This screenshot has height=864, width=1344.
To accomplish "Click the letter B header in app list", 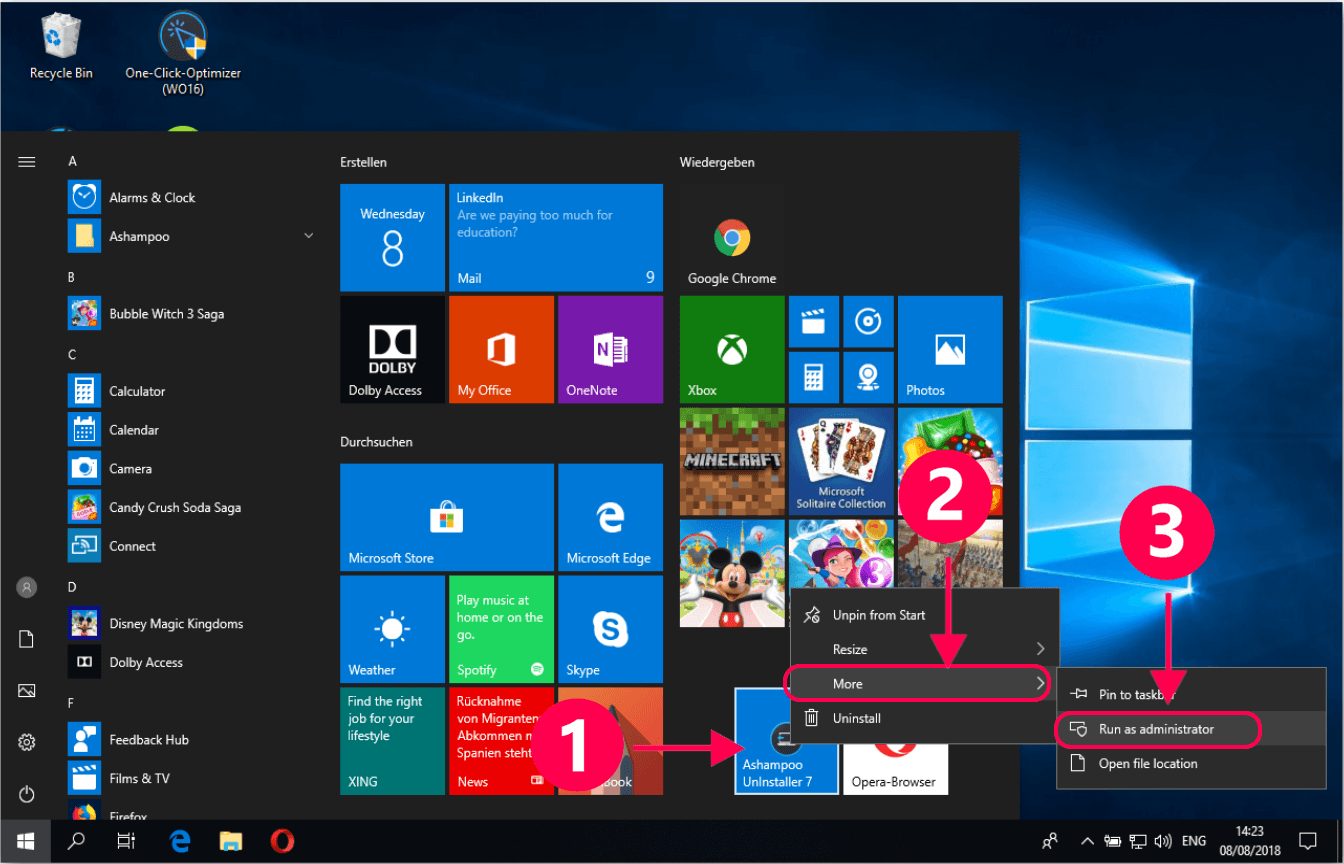I will pos(72,277).
